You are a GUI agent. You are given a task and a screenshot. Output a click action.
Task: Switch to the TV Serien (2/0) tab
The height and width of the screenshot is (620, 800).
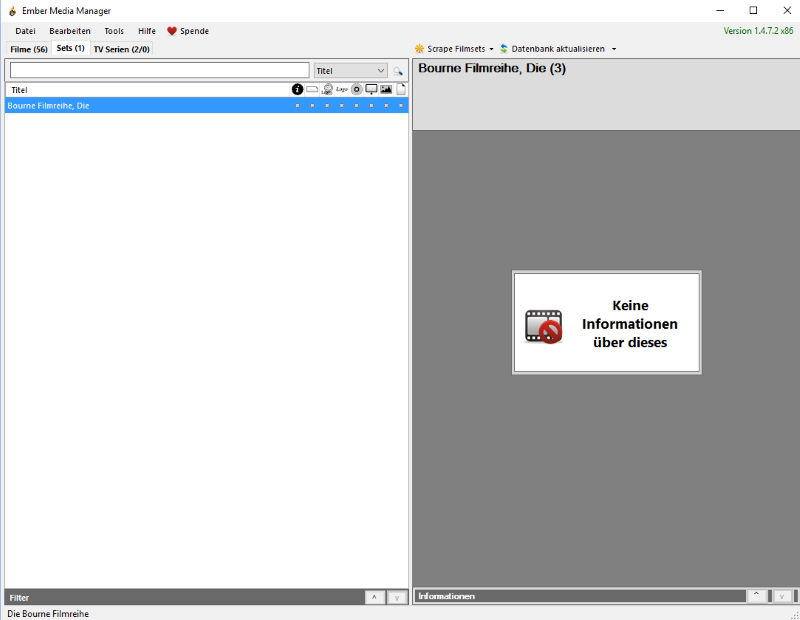[121, 49]
